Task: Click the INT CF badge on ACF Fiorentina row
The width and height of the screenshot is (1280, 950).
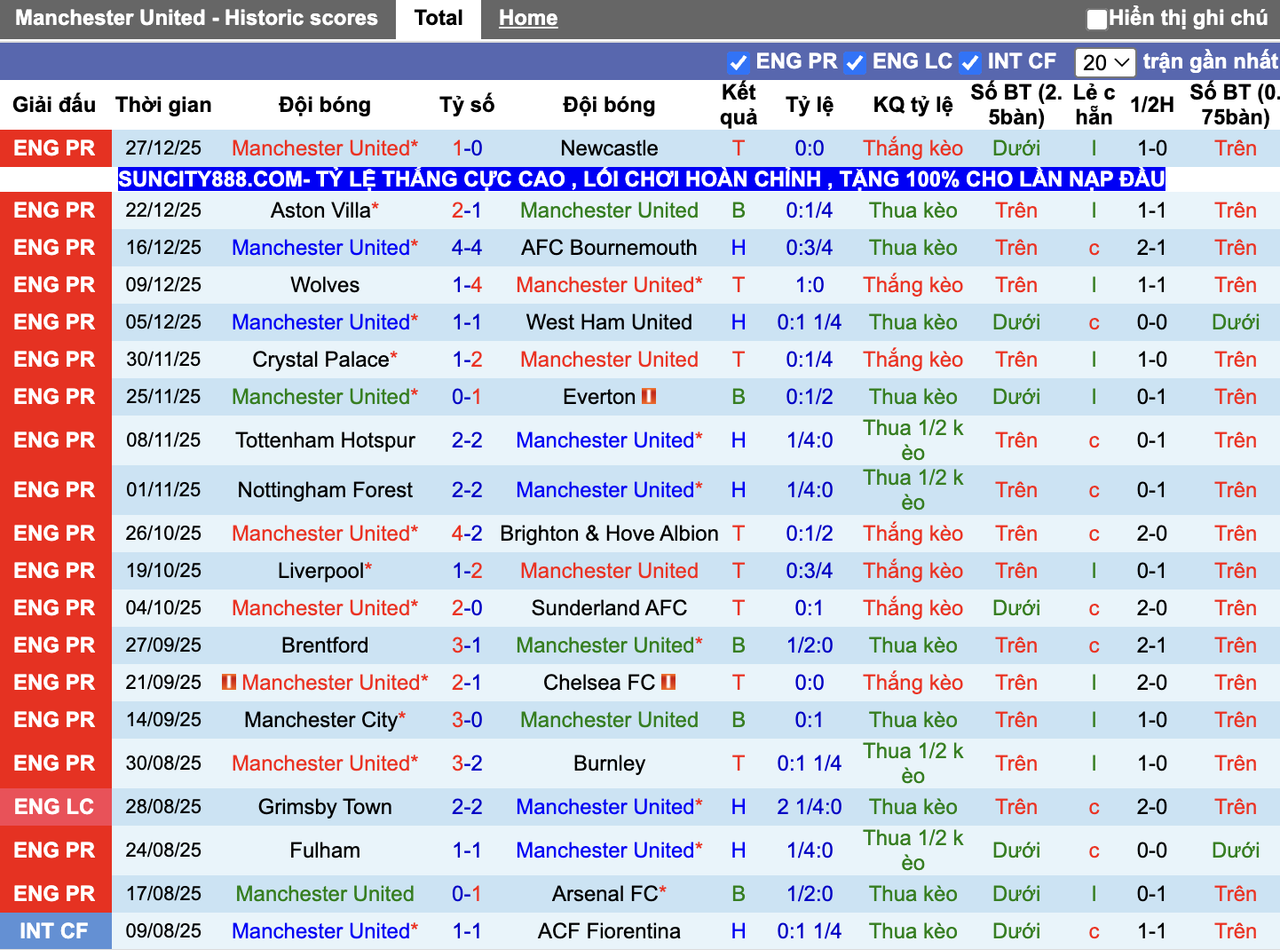Action: [x=56, y=931]
